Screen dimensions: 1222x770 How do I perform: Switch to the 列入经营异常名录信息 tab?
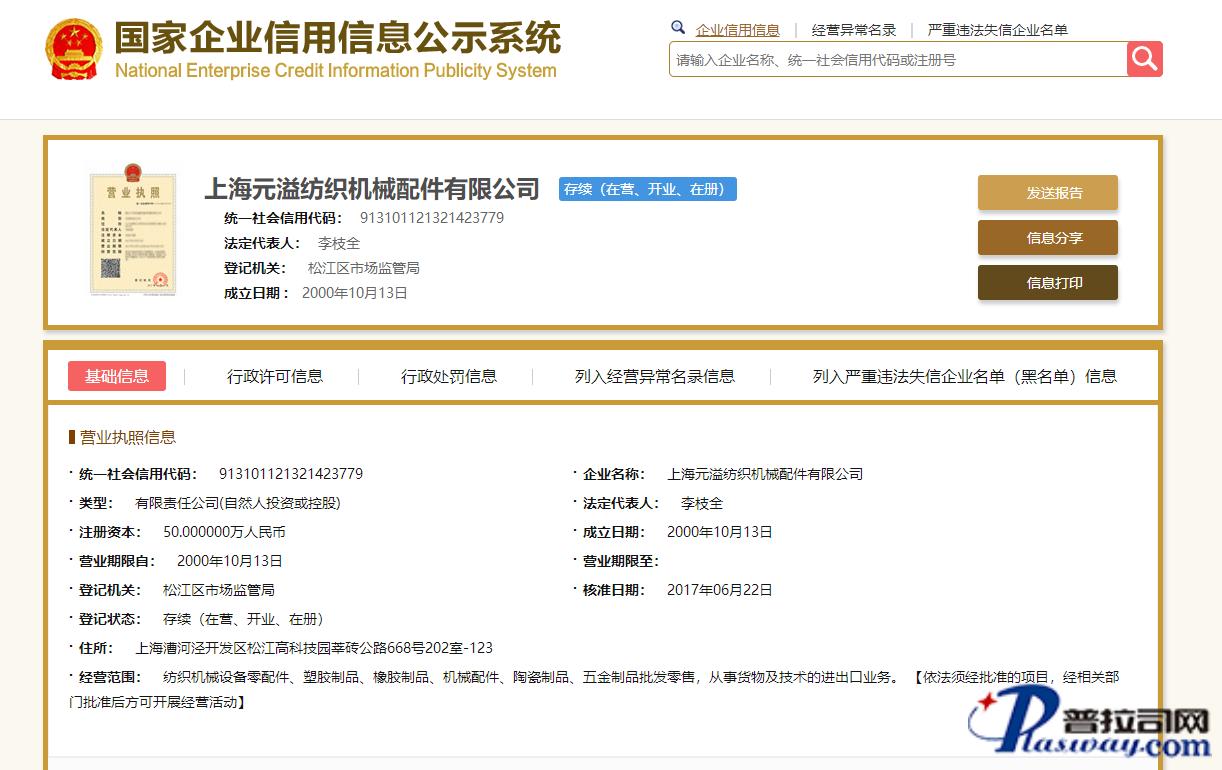[x=655, y=376]
